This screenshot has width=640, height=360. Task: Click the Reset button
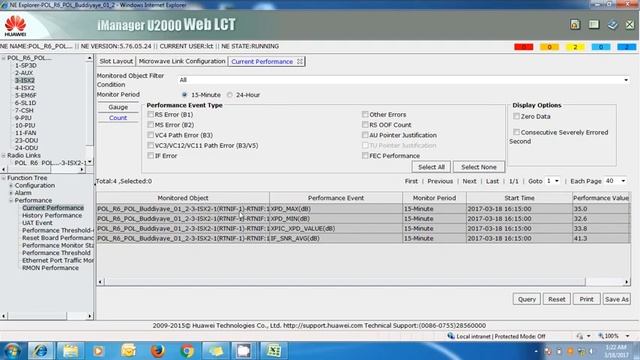coord(557,299)
